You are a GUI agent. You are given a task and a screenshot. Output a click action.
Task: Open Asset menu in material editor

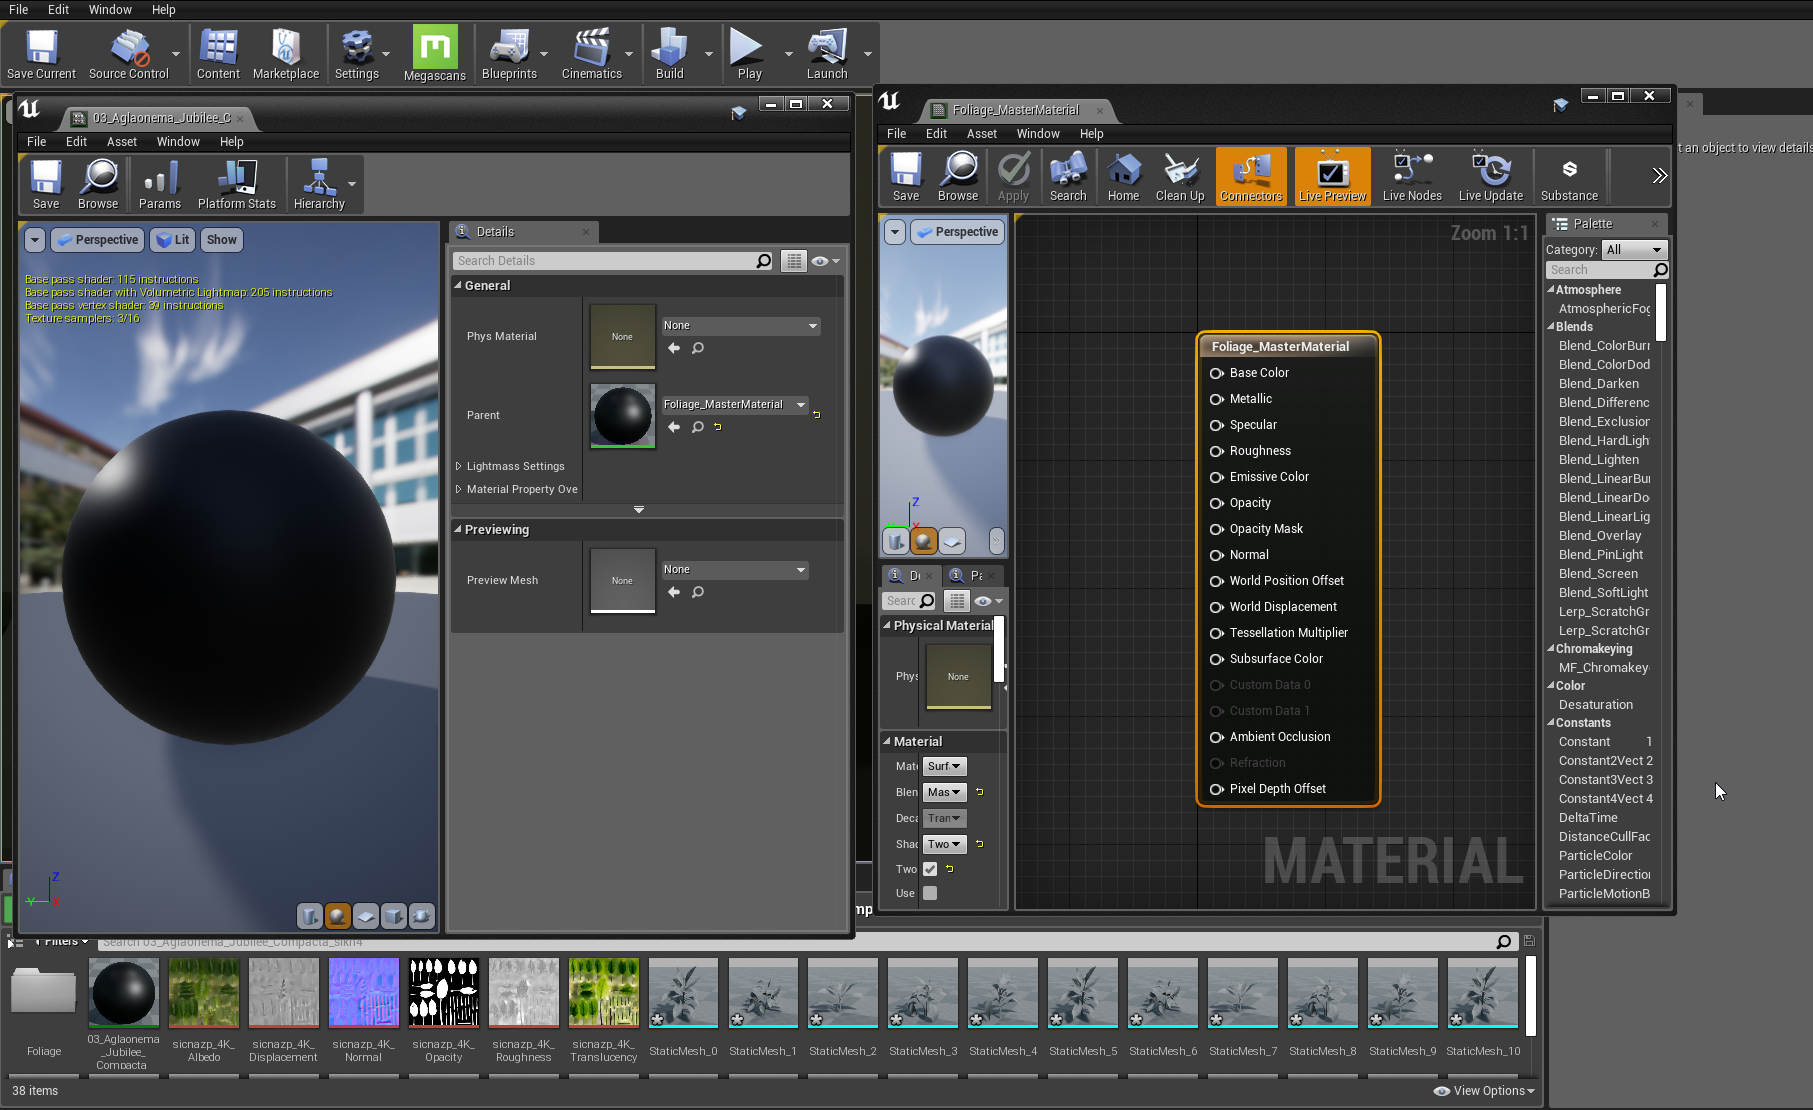pos(981,134)
